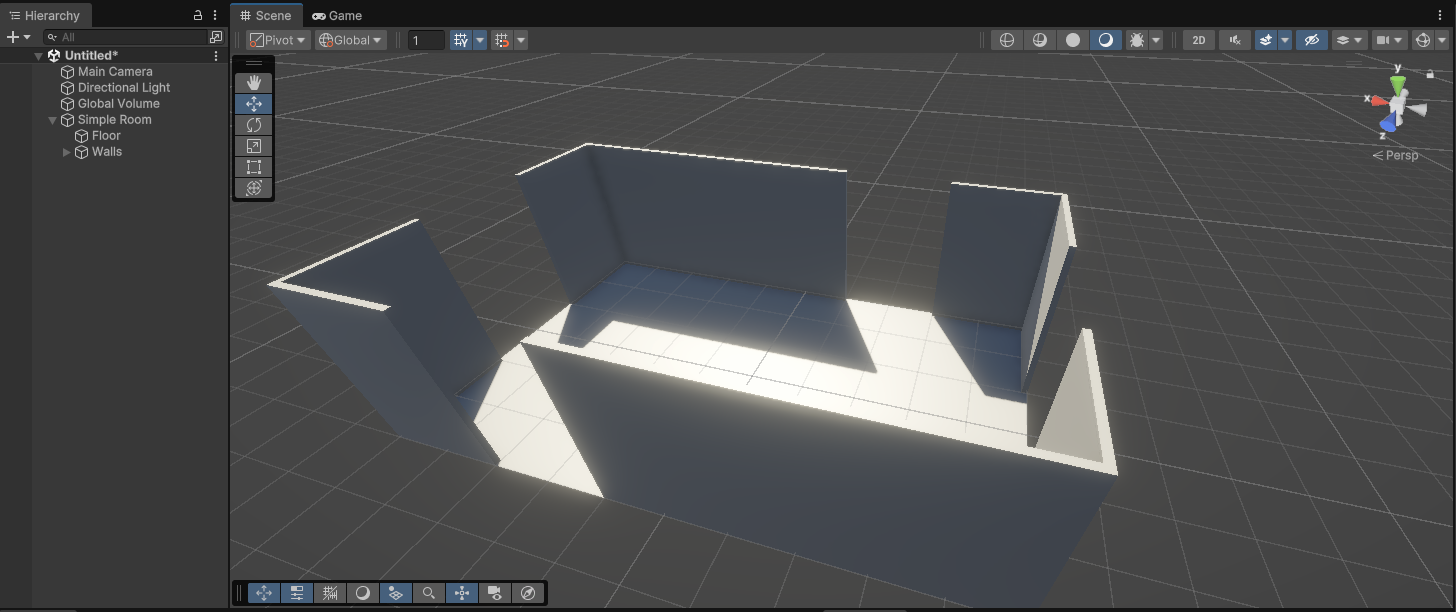Toggle scene visibility eye icon
This screenshot has width=1456, height=612.
(1311, 39)
